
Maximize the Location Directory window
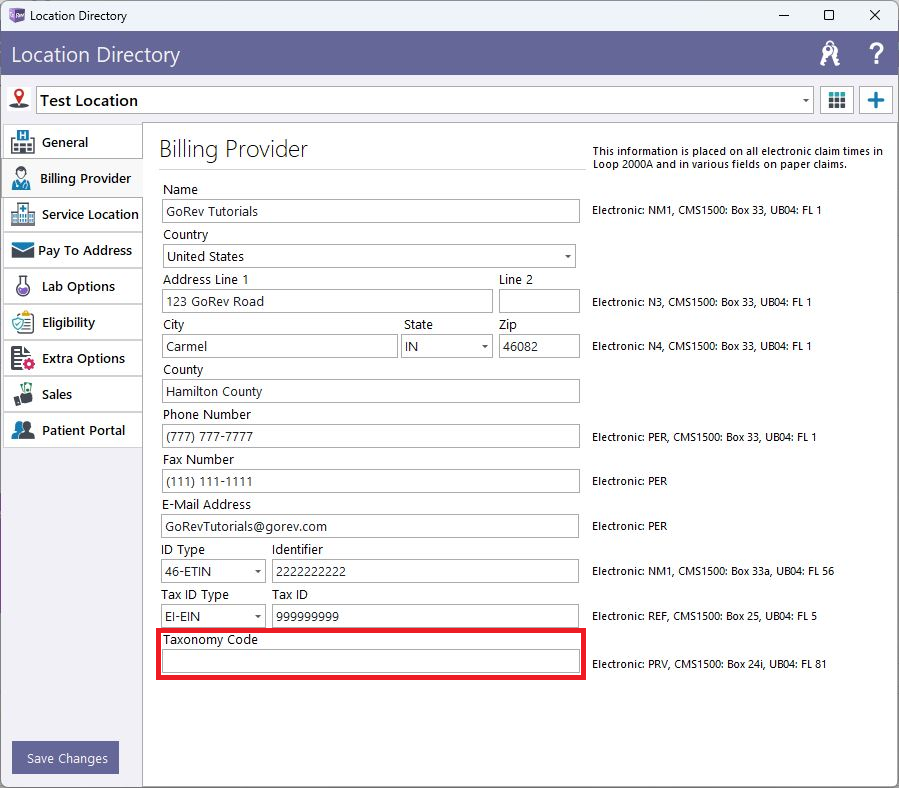(x=828, y=15)
